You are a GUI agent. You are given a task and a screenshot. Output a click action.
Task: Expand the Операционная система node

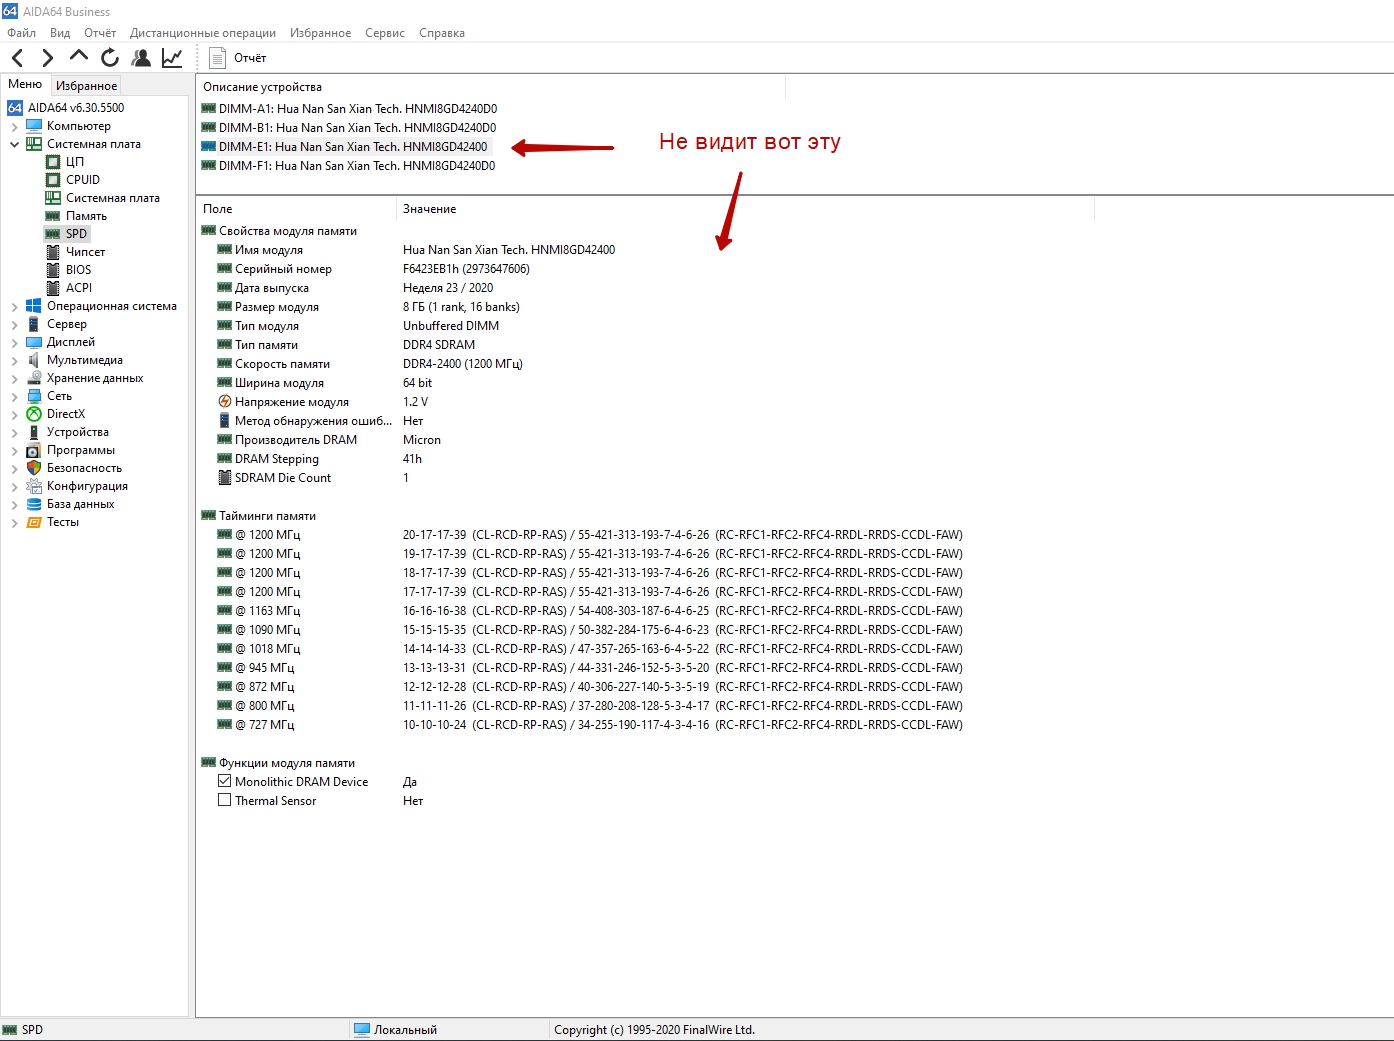pyautogui.click(x=14, y=306)
